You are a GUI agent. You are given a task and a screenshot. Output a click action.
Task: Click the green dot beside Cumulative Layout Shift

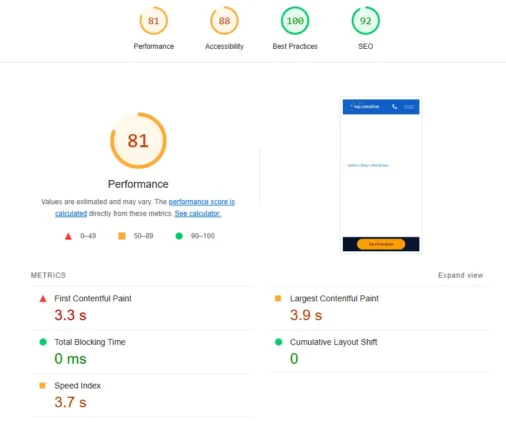pos(279,342)
